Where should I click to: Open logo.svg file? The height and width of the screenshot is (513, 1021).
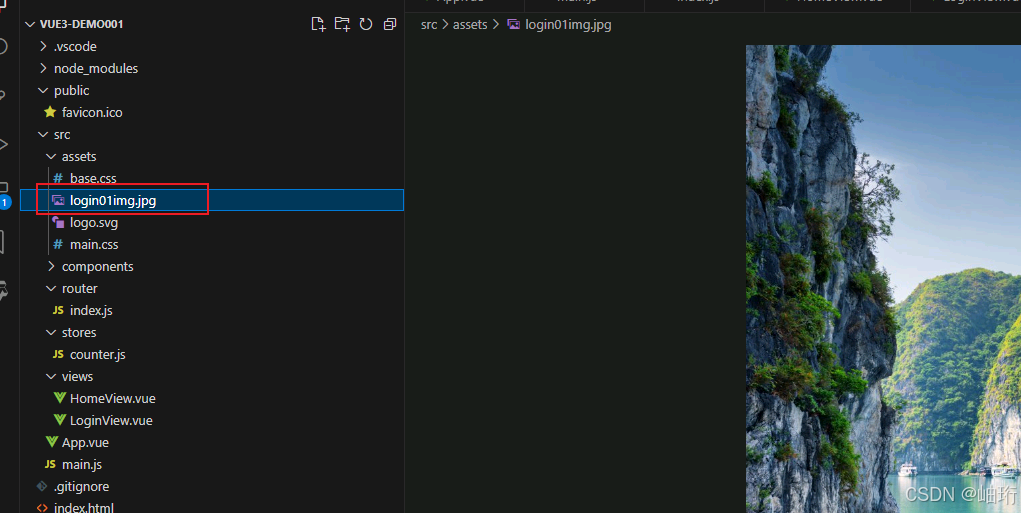coord(94,223)
